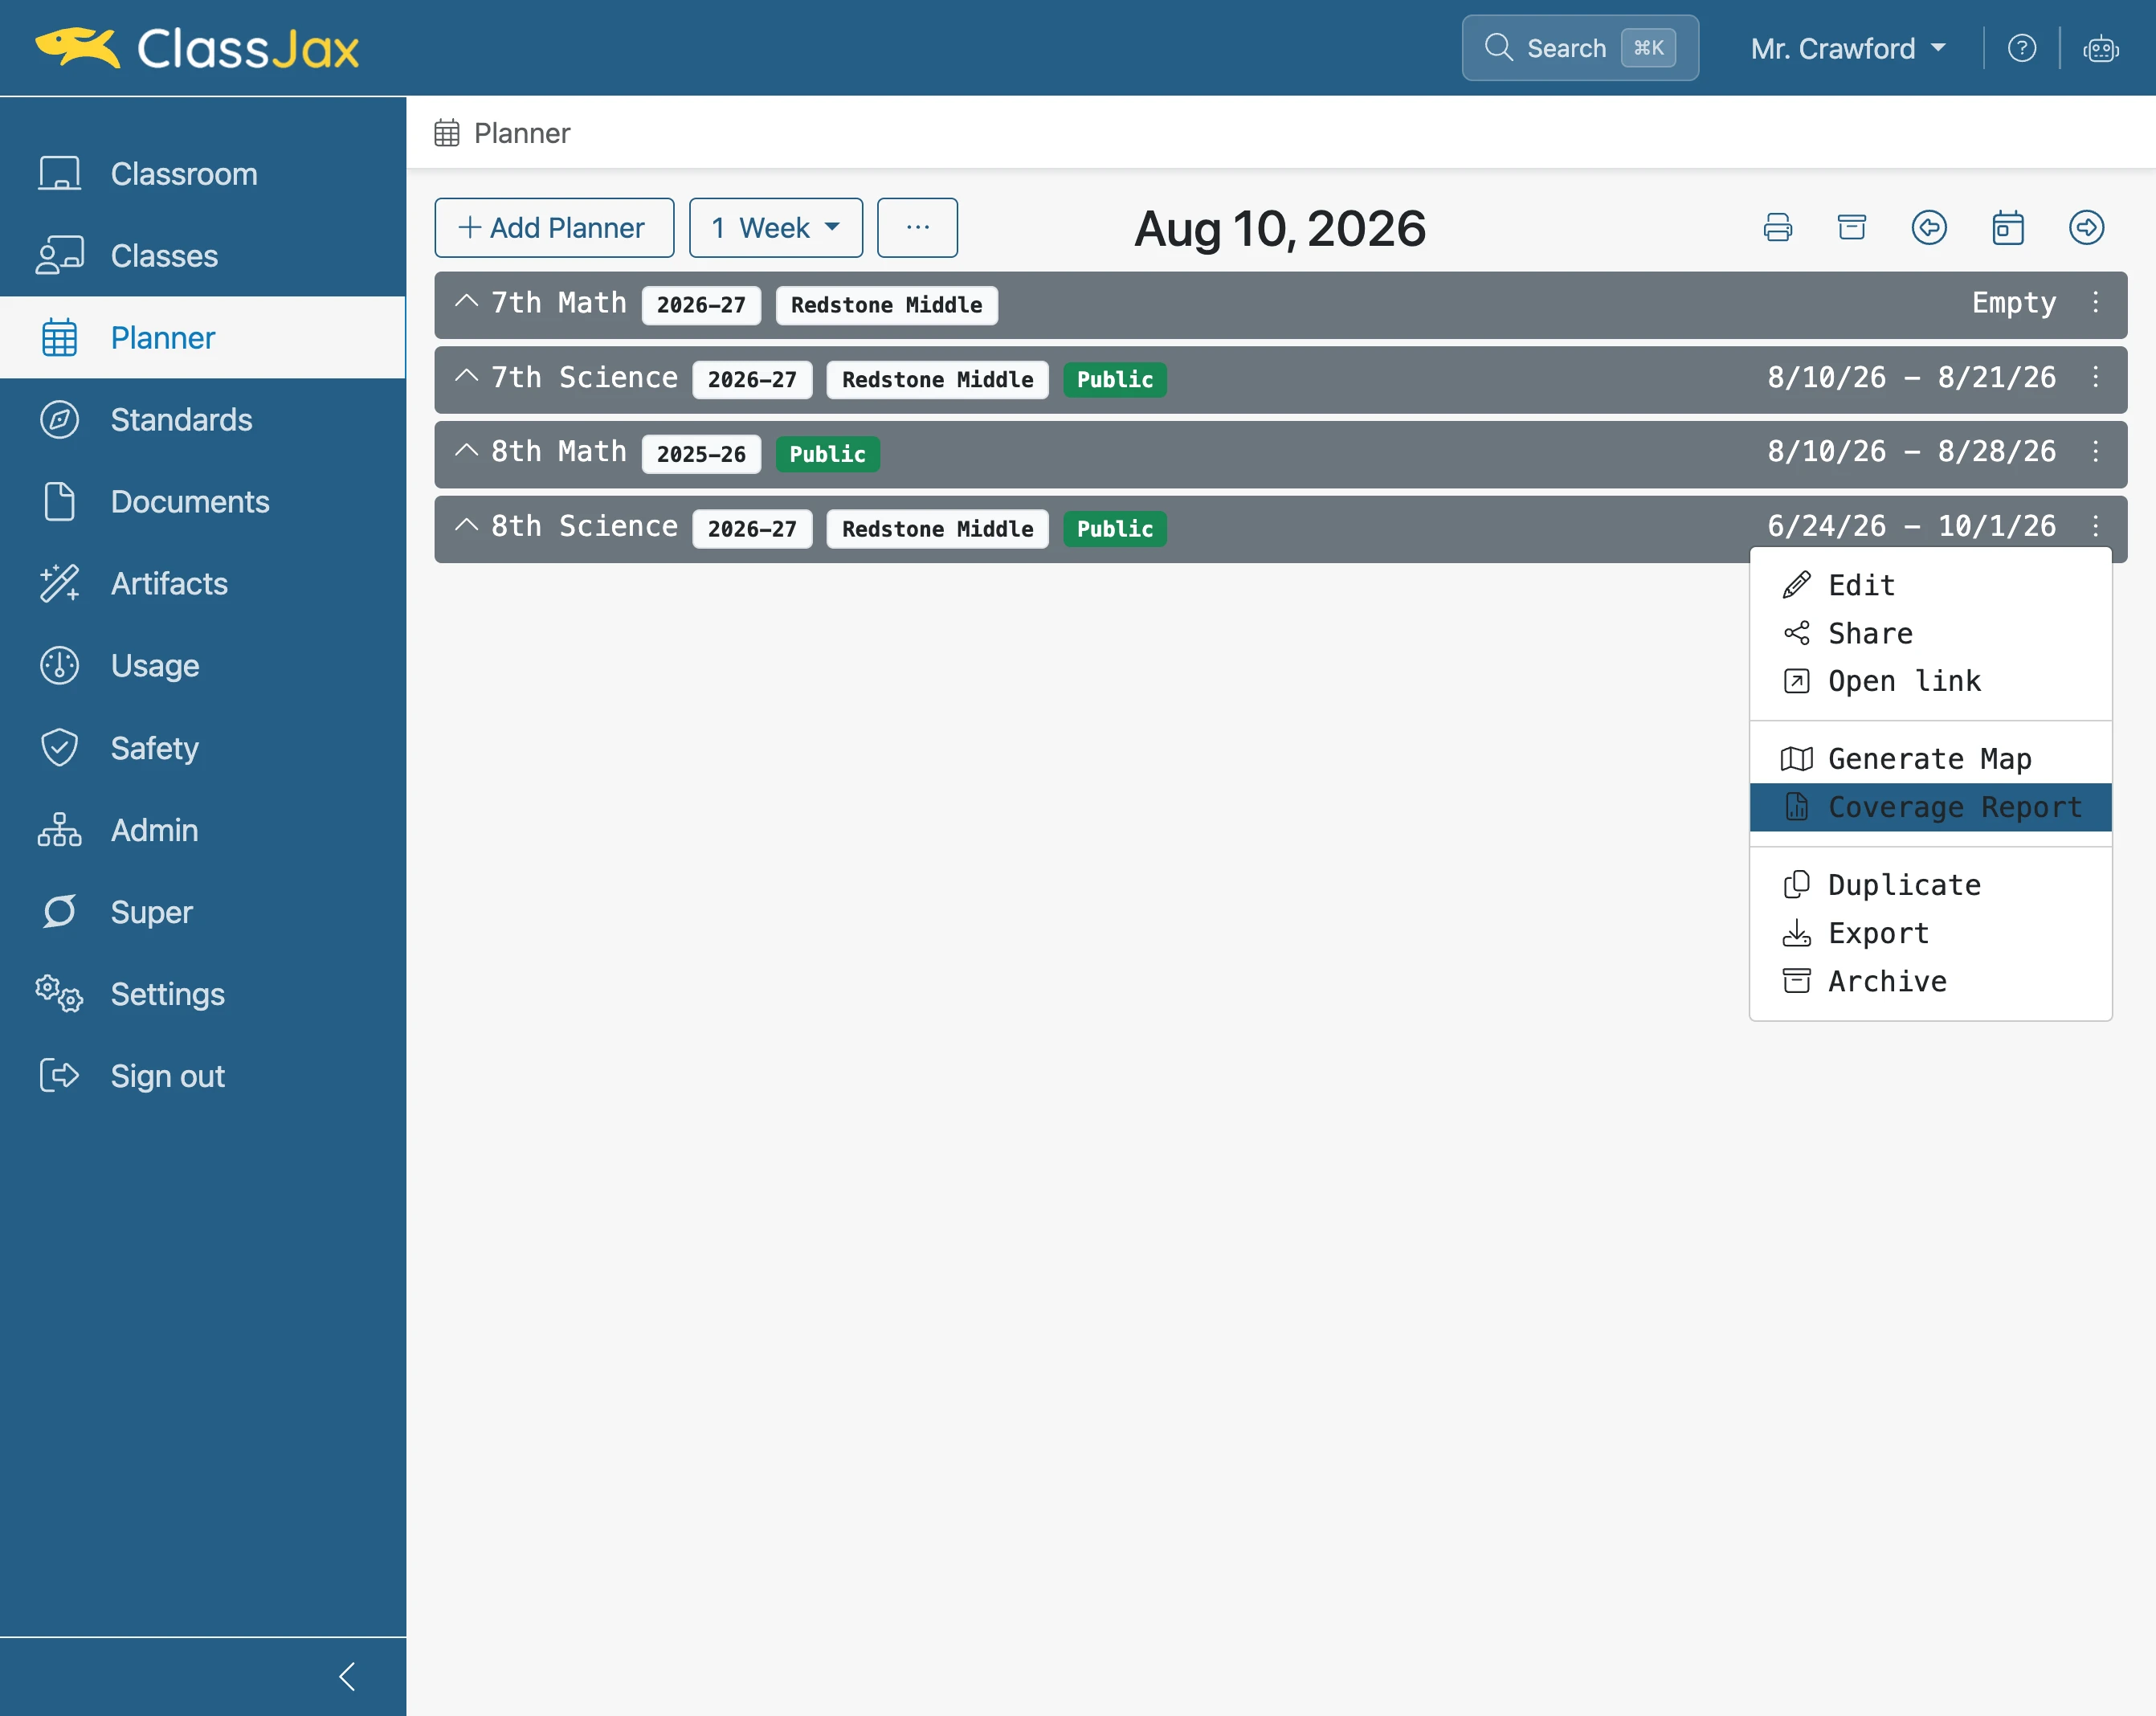This screenshot has width=2156, height=1716.
Task: Click the help question mark icon
Action: [2022, 48]
